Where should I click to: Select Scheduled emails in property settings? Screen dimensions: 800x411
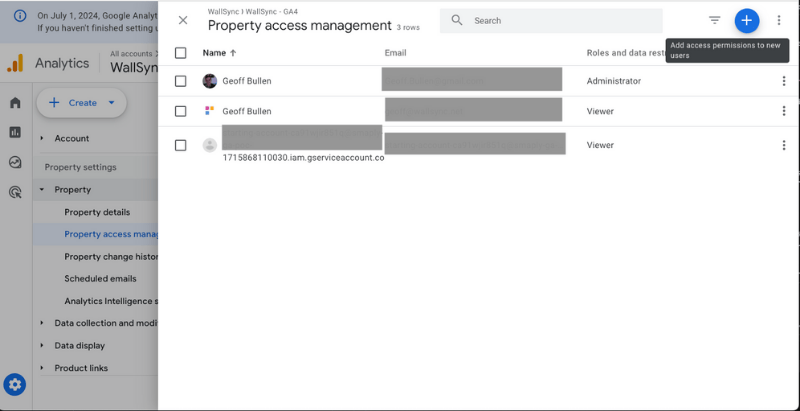pyautogui.click(x=100, y=279)
